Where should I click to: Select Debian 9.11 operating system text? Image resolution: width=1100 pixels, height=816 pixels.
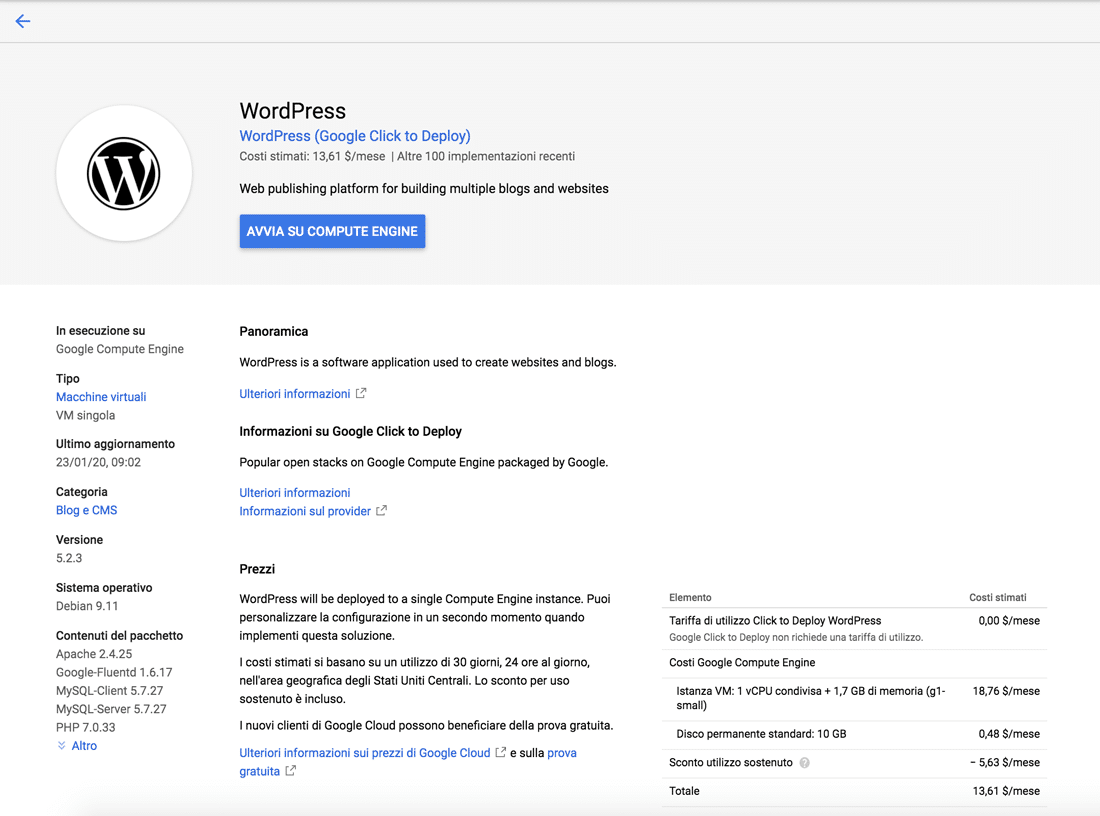click(87, 606)
